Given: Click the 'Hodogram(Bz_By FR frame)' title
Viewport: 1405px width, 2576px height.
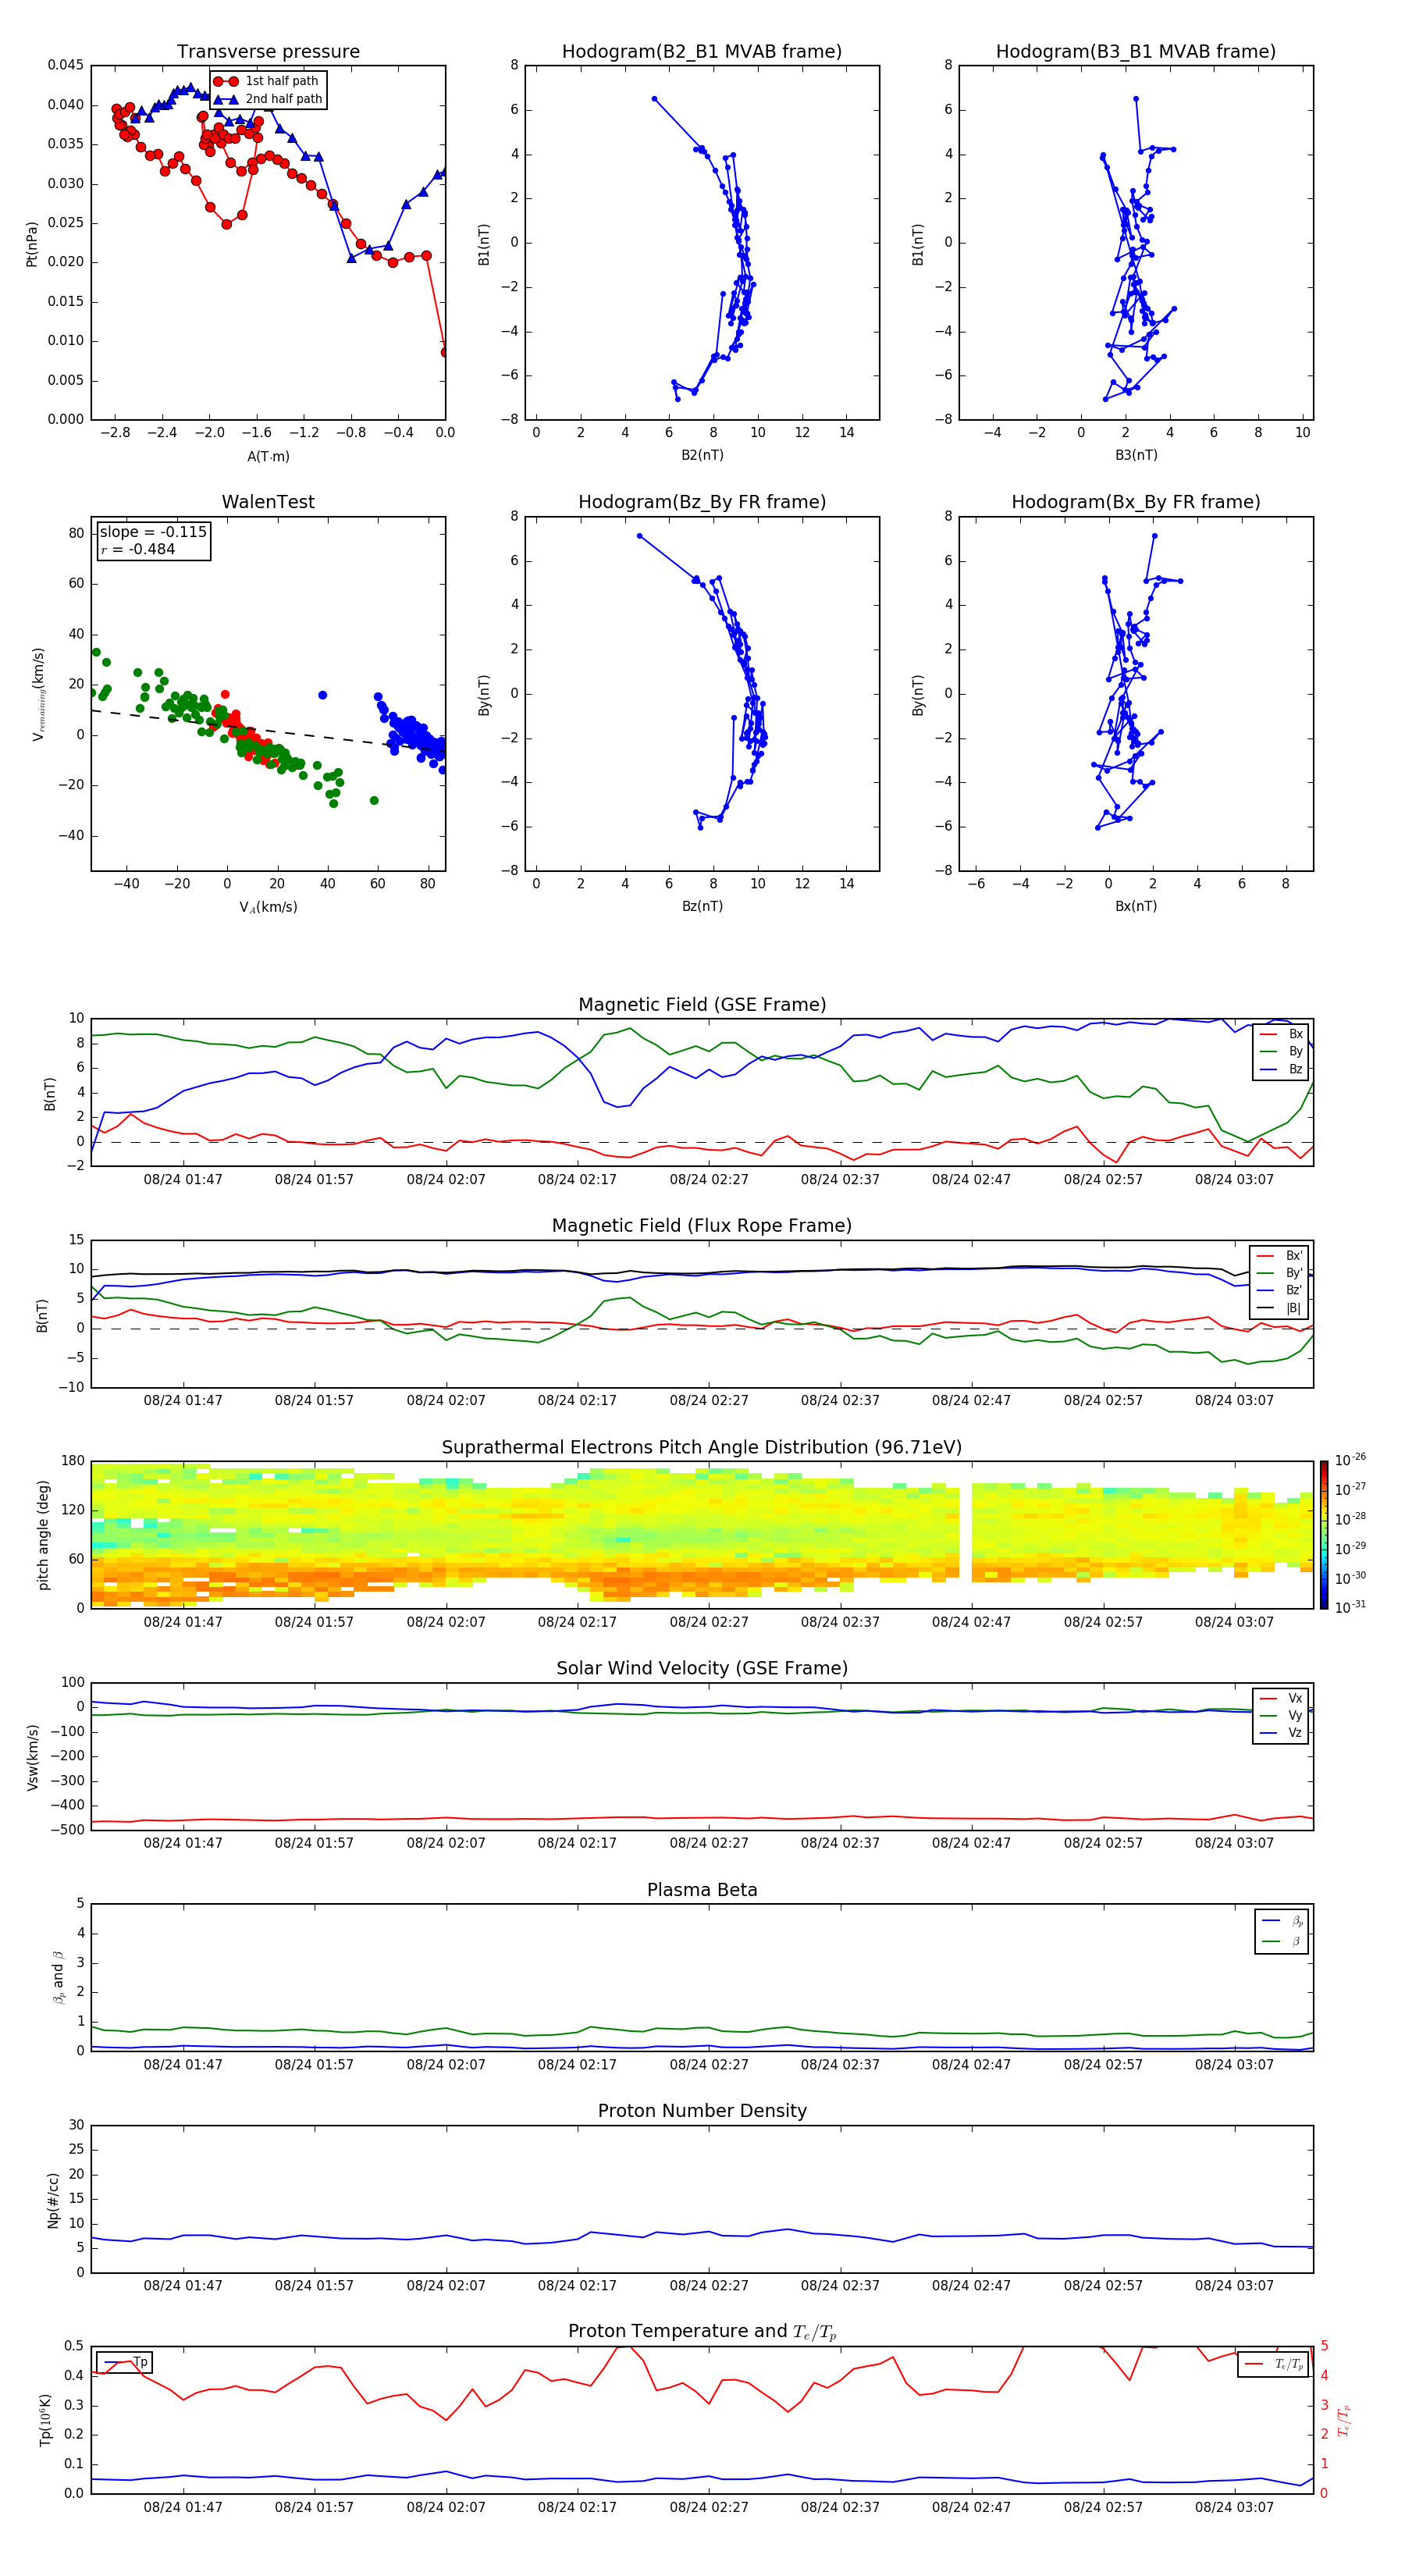Looking at the screenshot, I should 702,502.
